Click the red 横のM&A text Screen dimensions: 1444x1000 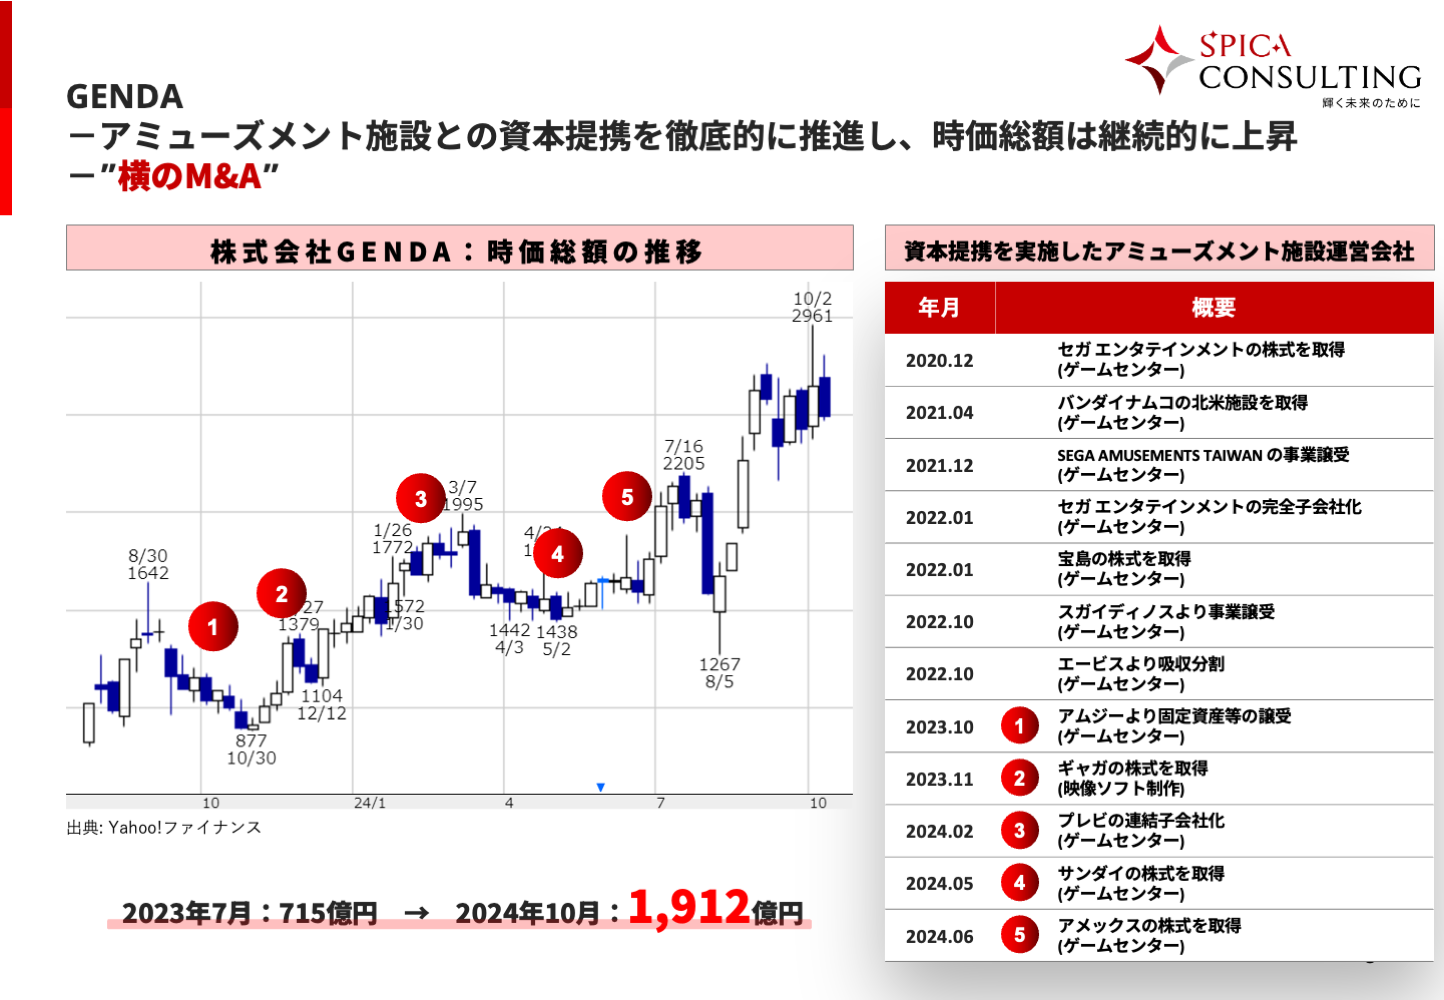[190, 177]
